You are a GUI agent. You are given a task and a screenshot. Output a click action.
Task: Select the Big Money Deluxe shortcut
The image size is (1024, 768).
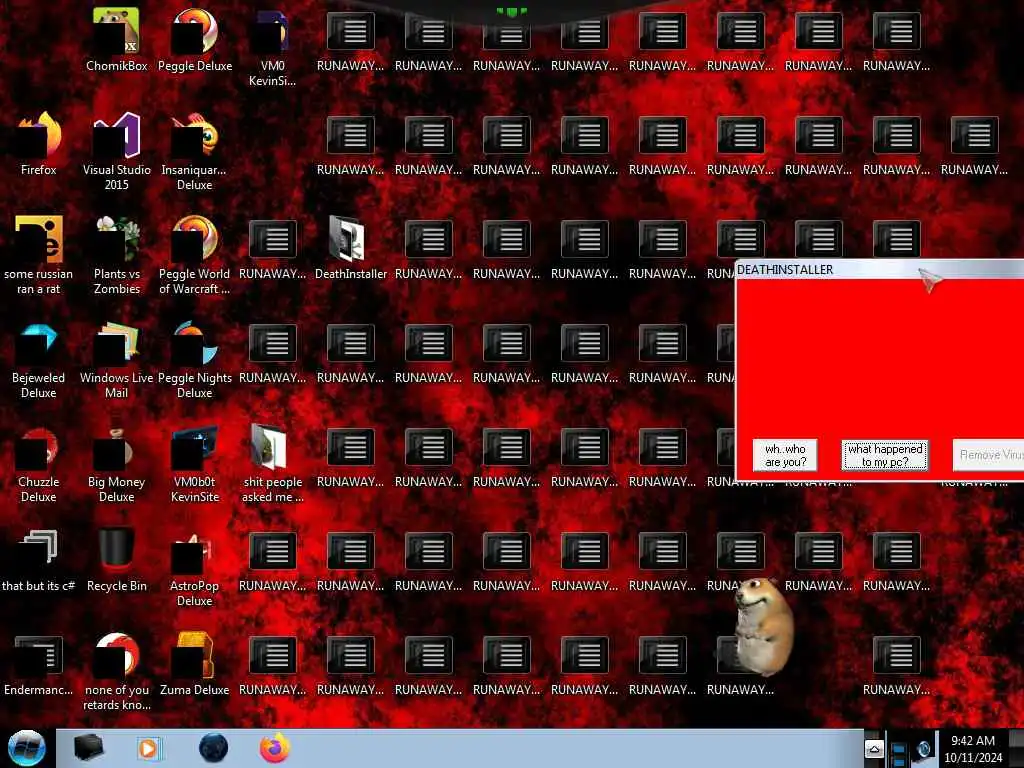(116, 464)
